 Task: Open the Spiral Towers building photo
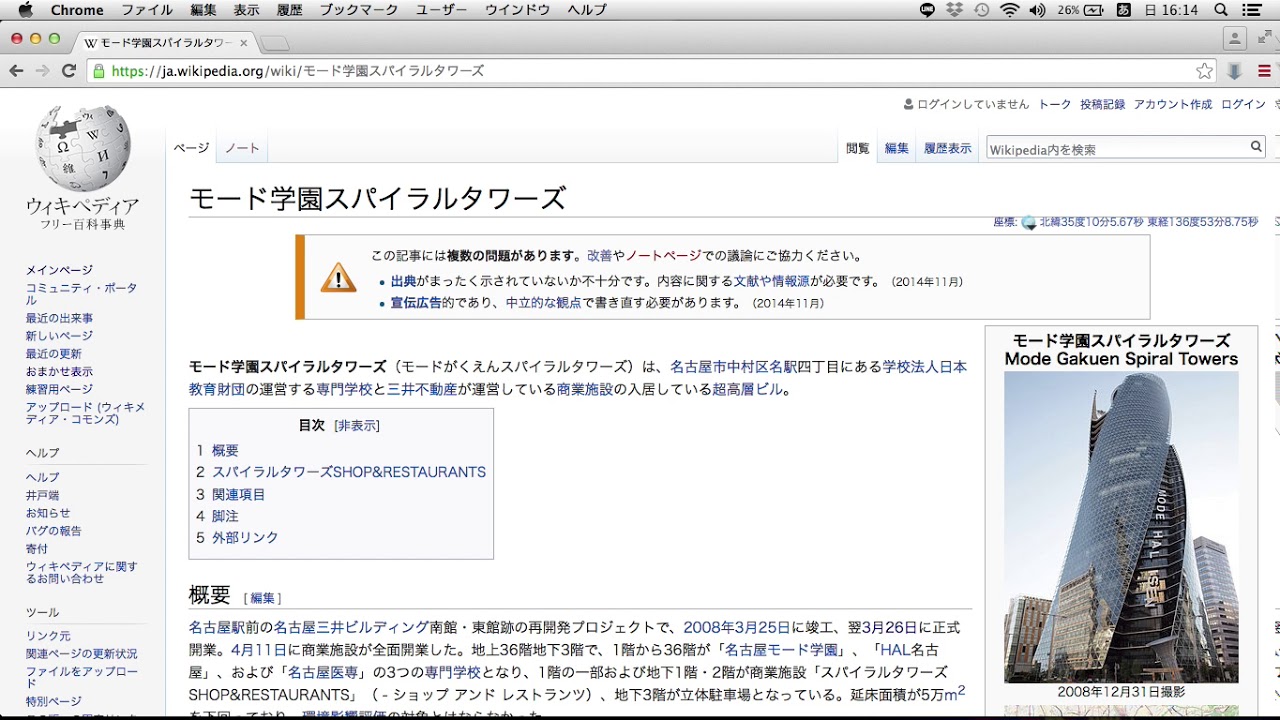[x=1121, y=527]
